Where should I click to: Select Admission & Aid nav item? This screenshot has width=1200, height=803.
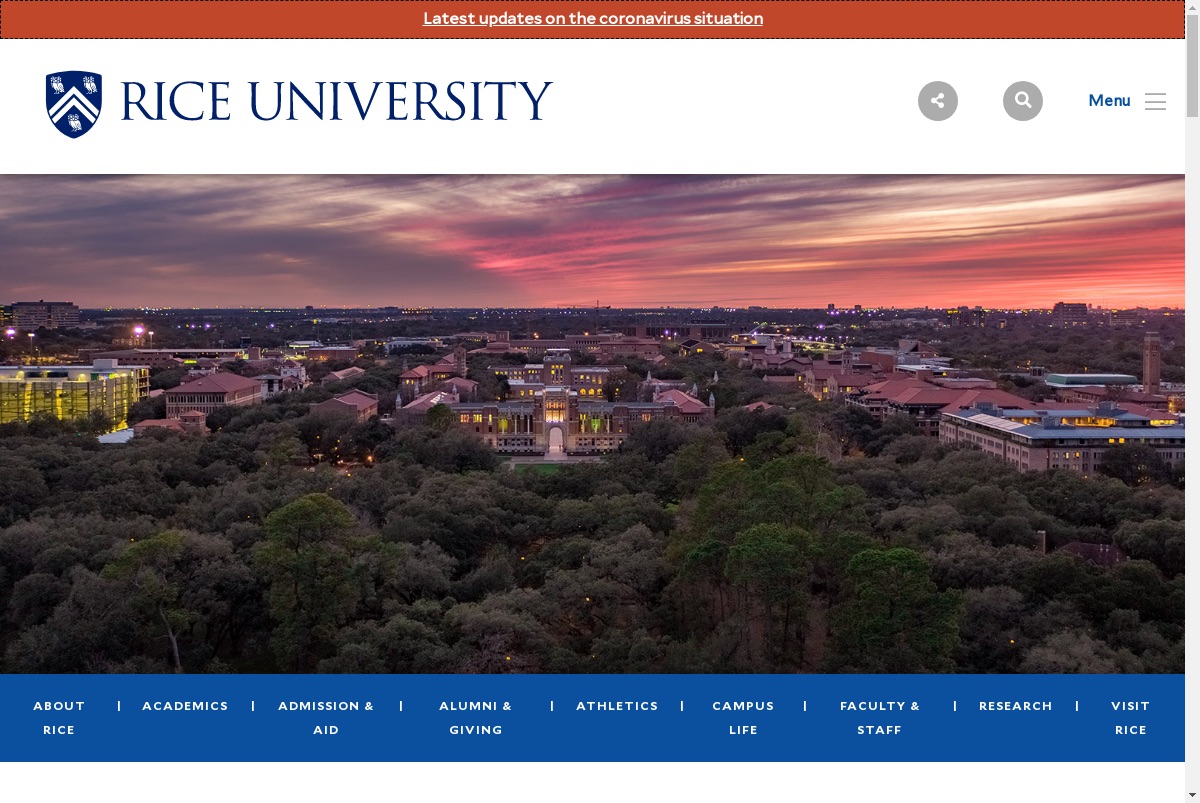(x=326, y=718)
